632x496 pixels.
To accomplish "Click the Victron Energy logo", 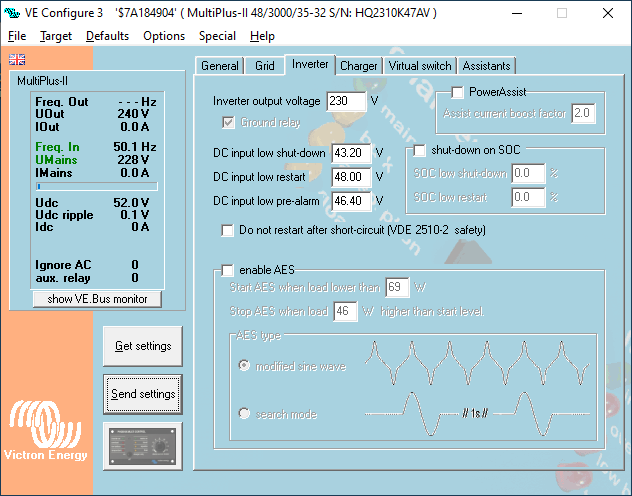I will pyautogui.click(x=46, y=430).
